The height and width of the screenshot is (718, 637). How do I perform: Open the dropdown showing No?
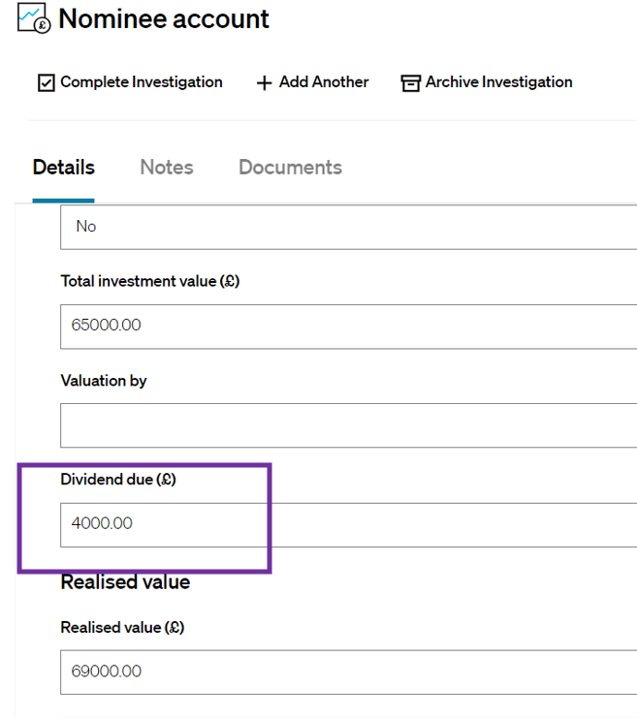348,227
